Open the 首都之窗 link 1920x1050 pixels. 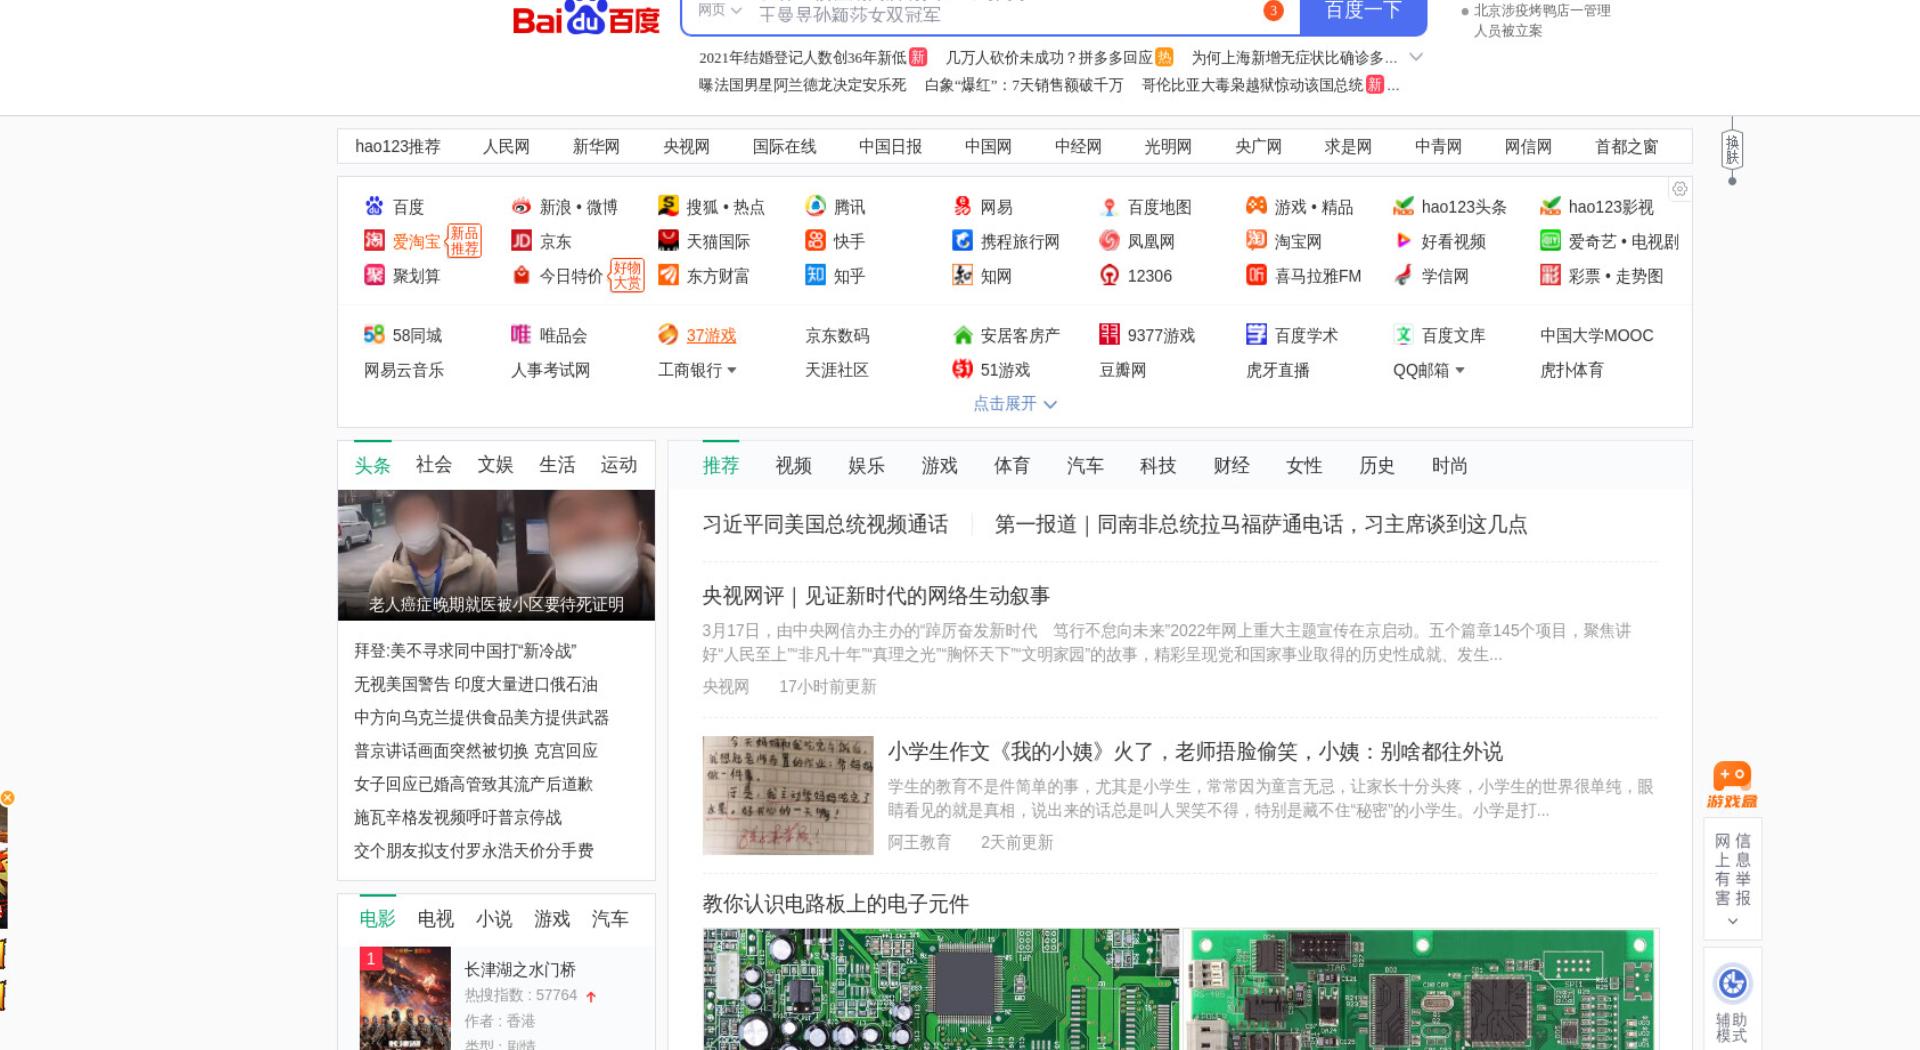point(1626,146)
